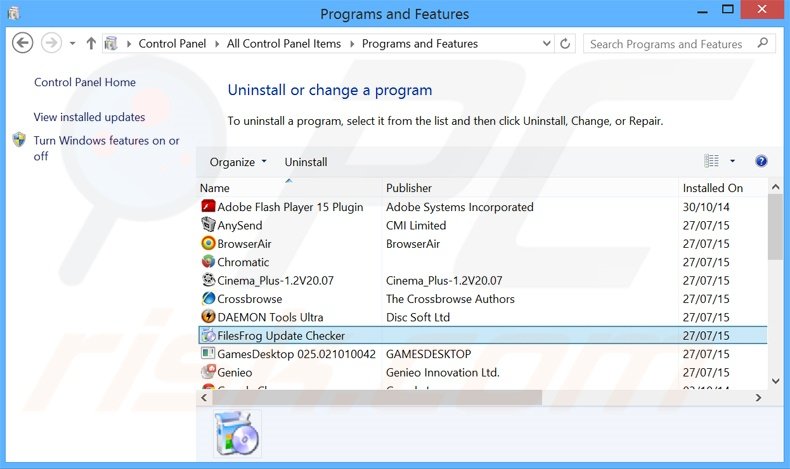Select the Genieo entry name
Image resolution: width=790 pixels, height=469 pixels.
tap(235, 372)
